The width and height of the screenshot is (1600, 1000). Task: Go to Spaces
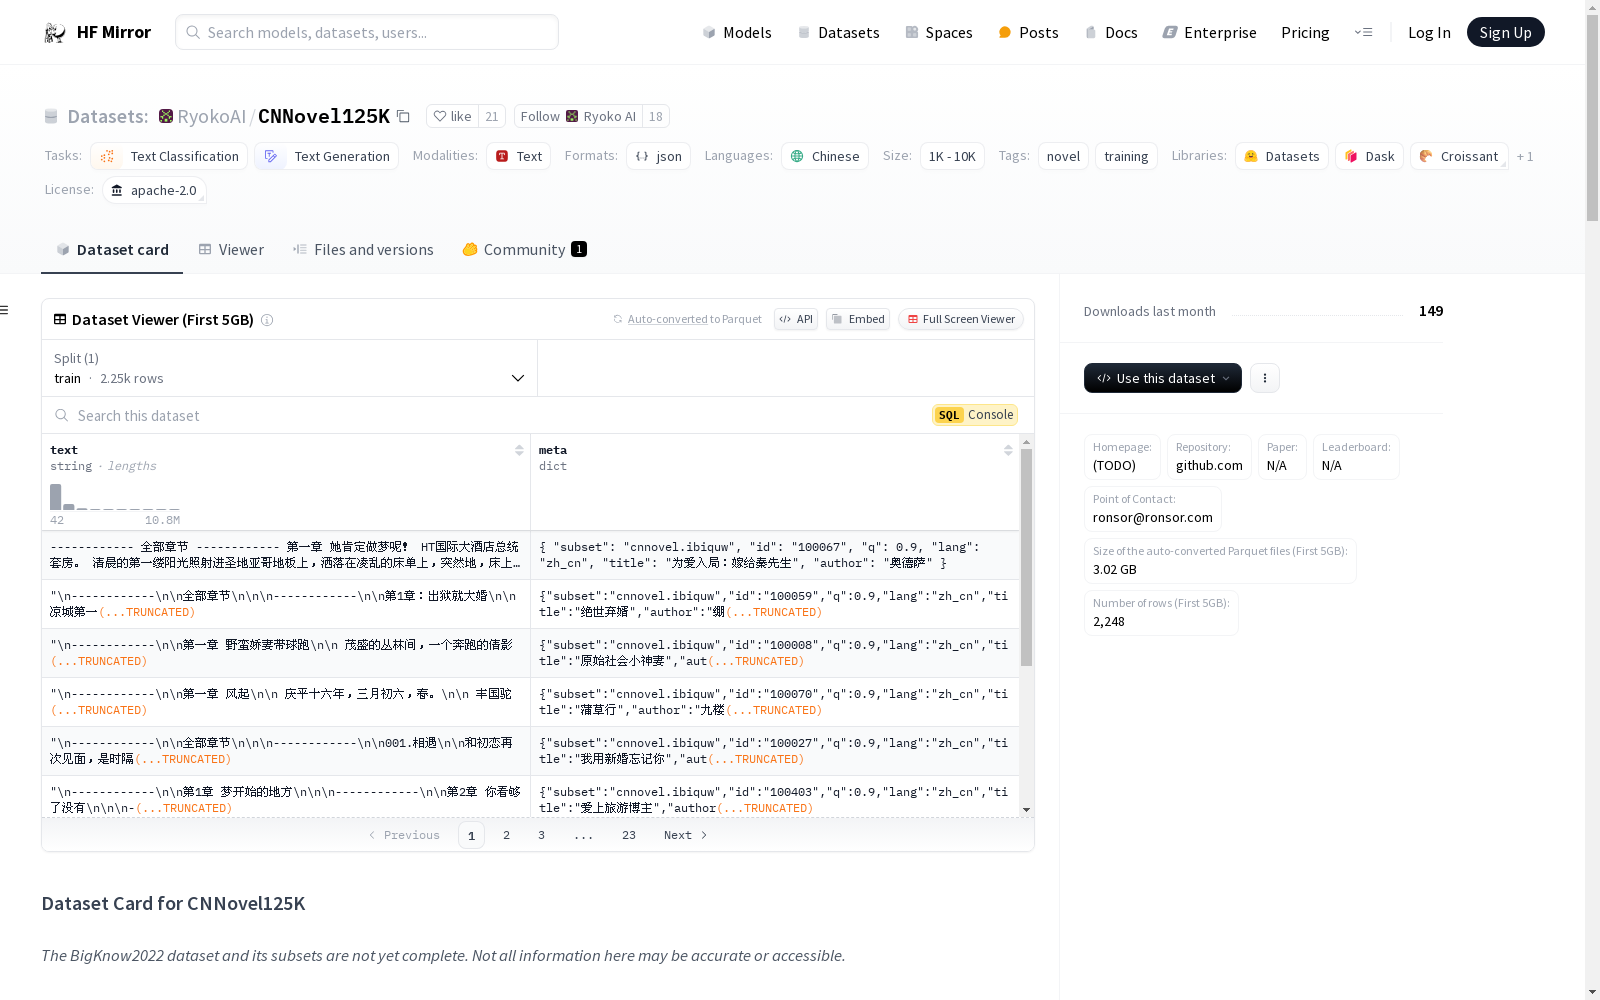click(938, 32)
